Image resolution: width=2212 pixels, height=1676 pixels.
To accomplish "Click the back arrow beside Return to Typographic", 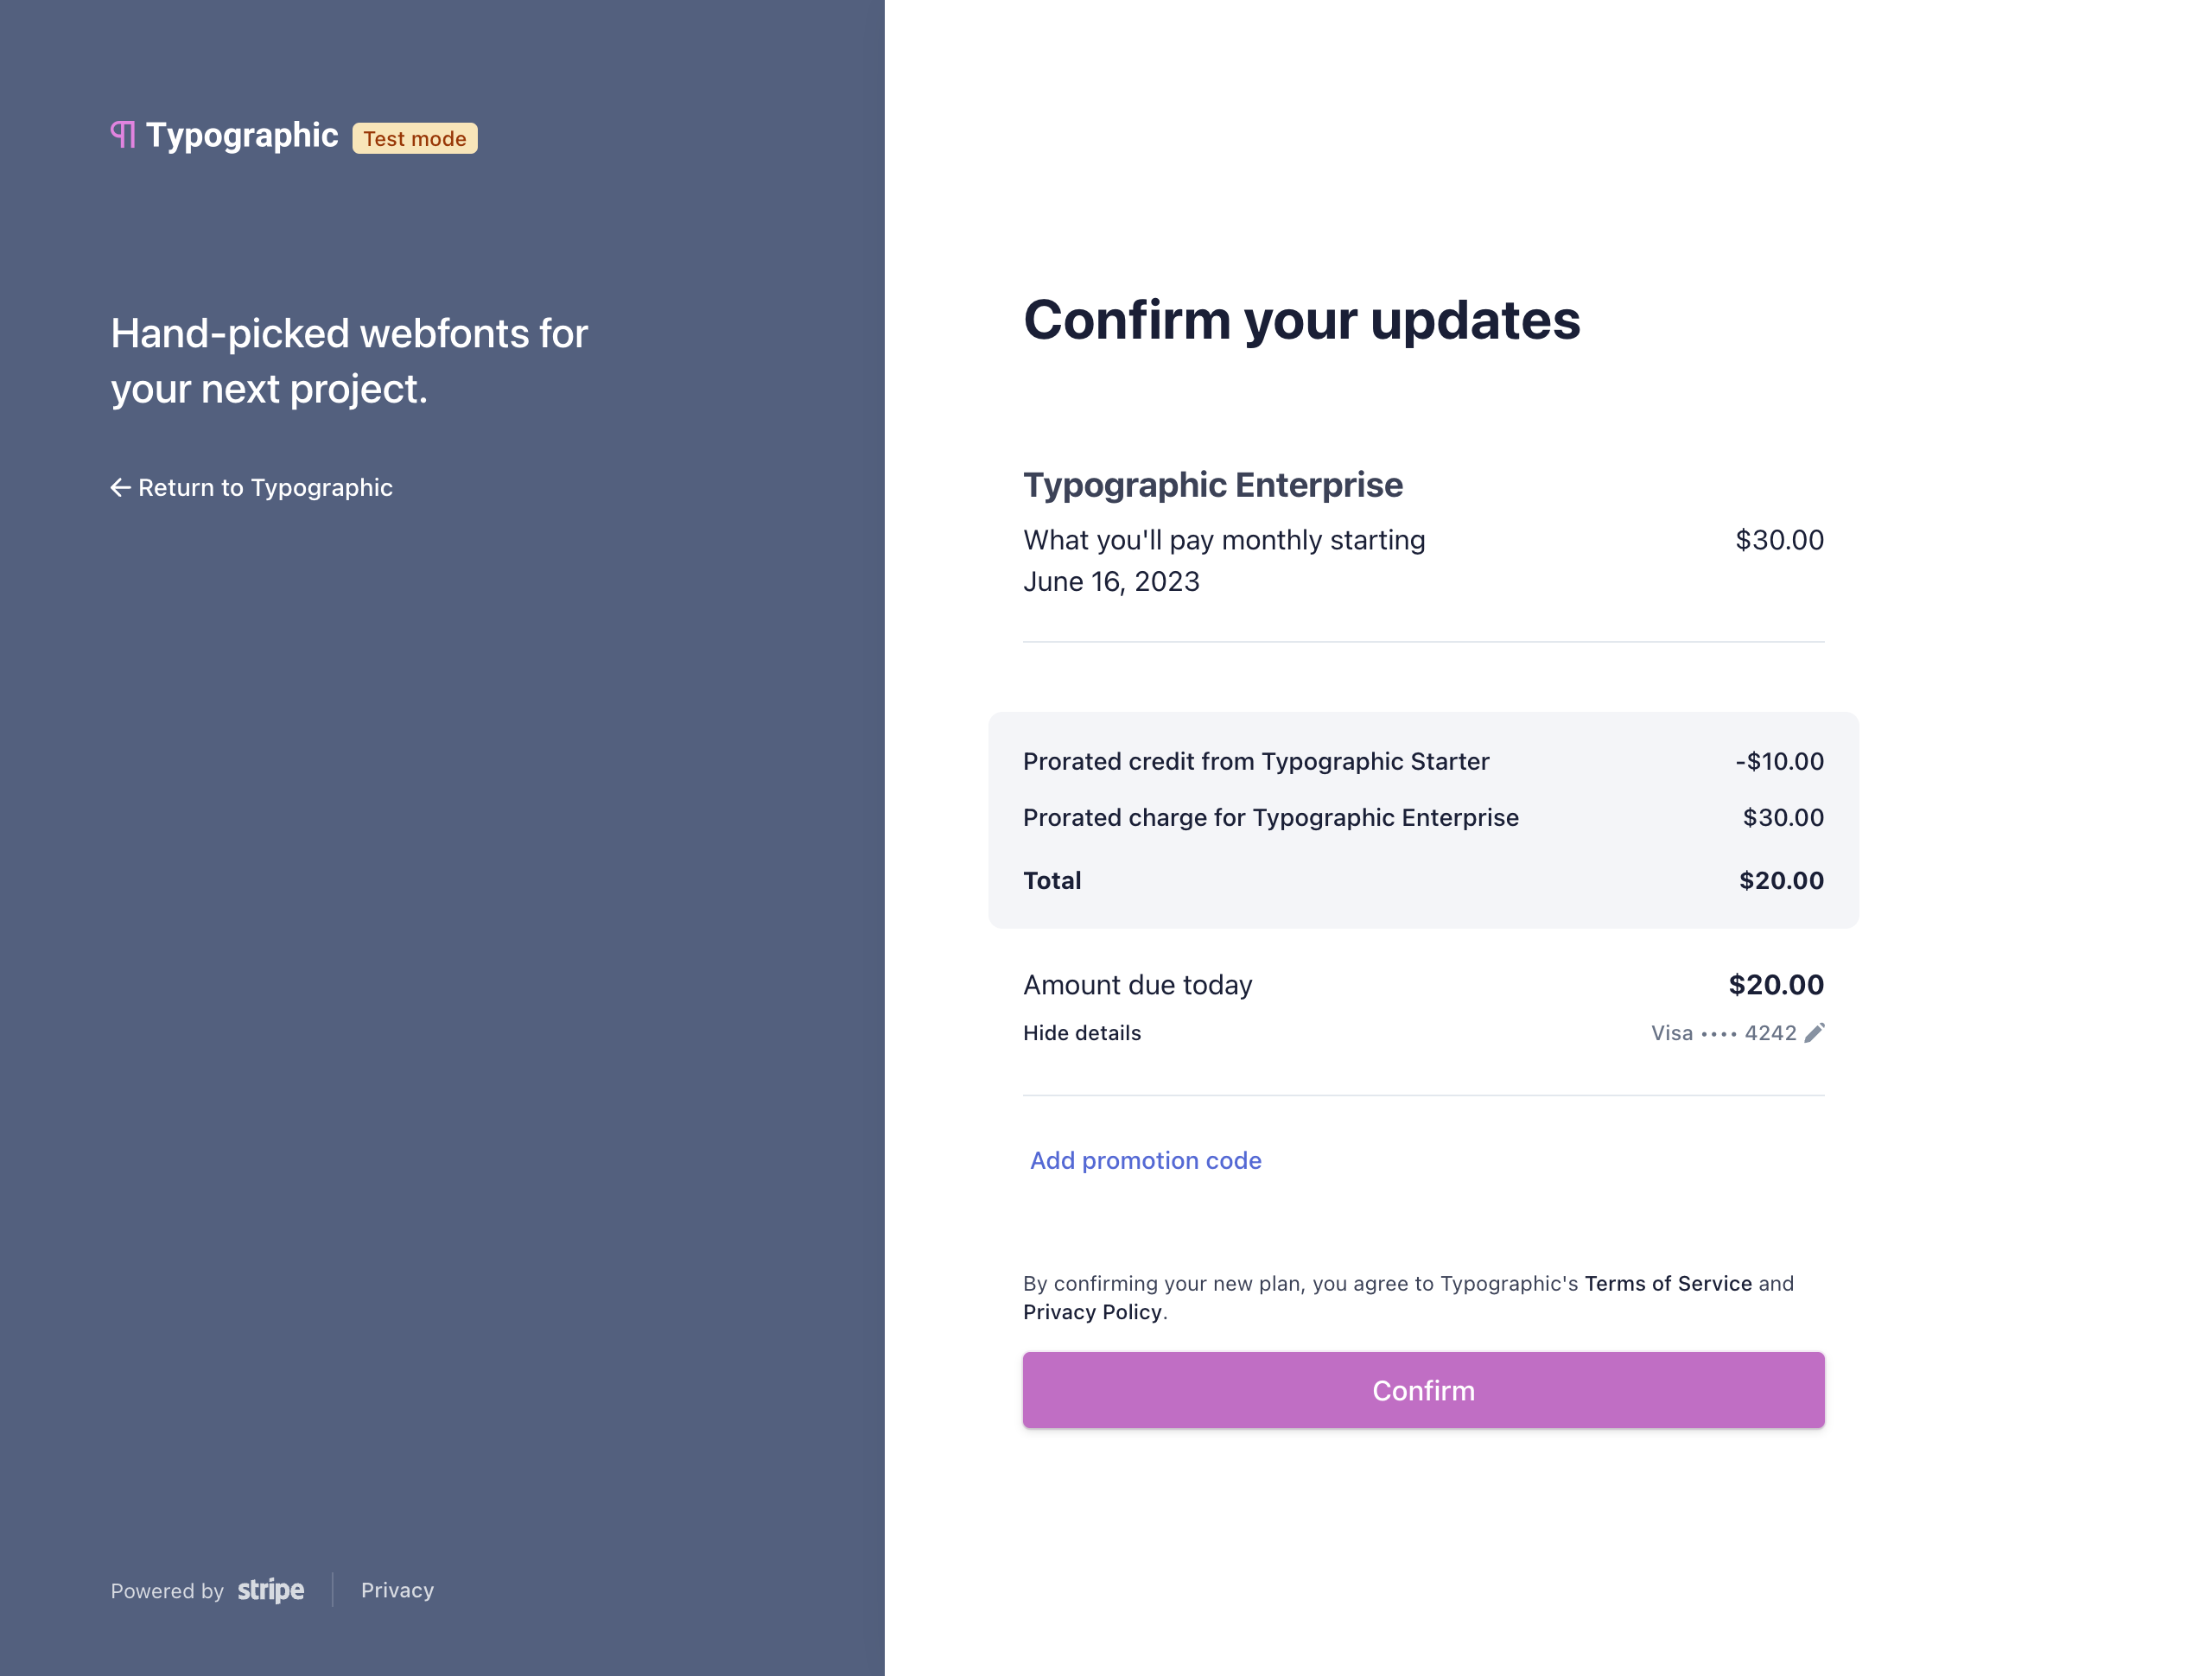I will coord(120,487).
